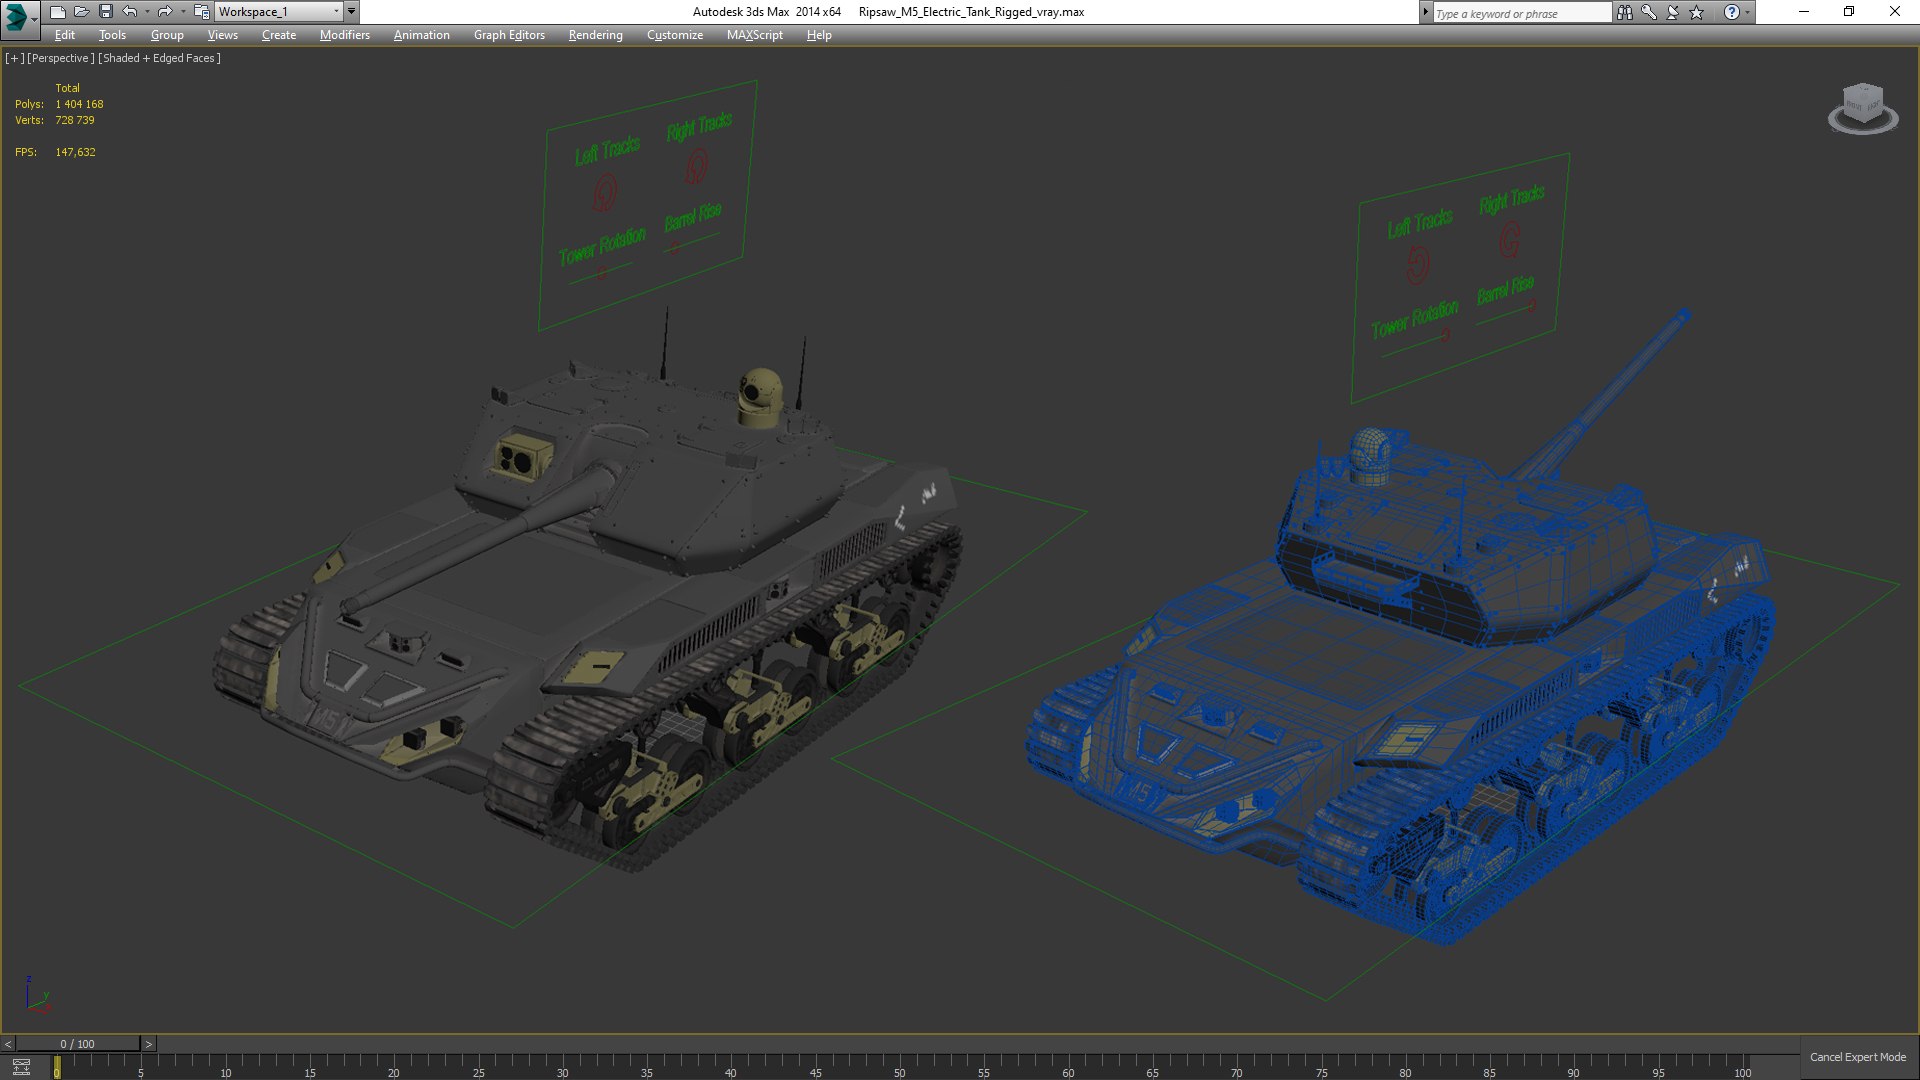Click the 0 / 100 time slider
Viewport: 1920px width, 1080px height.
coord(78,1044)
